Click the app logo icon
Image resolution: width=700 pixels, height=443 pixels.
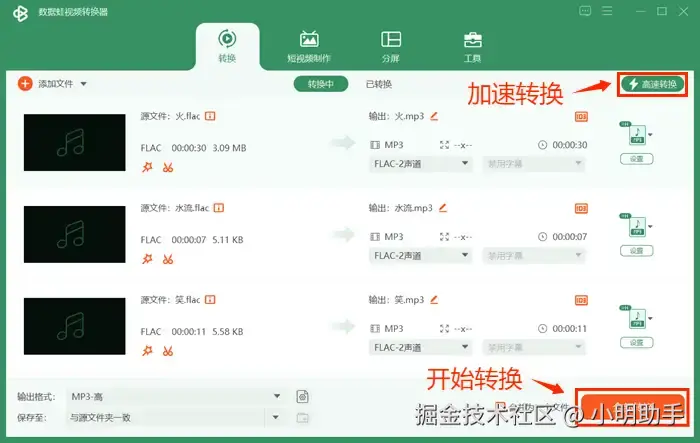(x=20, y=13)
